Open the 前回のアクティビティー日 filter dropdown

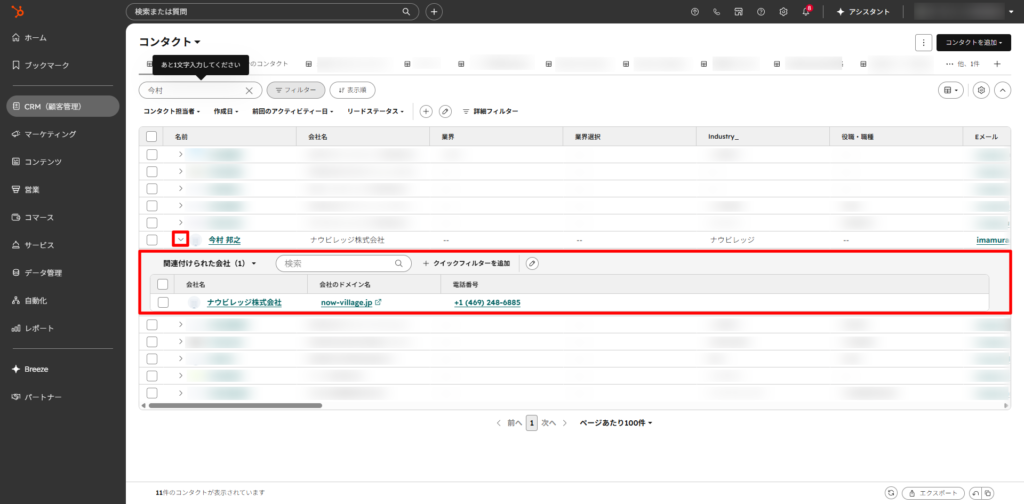click(x=293, y=112)
